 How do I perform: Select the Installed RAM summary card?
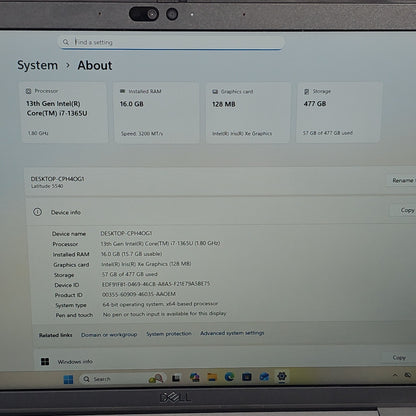point(157,113)
